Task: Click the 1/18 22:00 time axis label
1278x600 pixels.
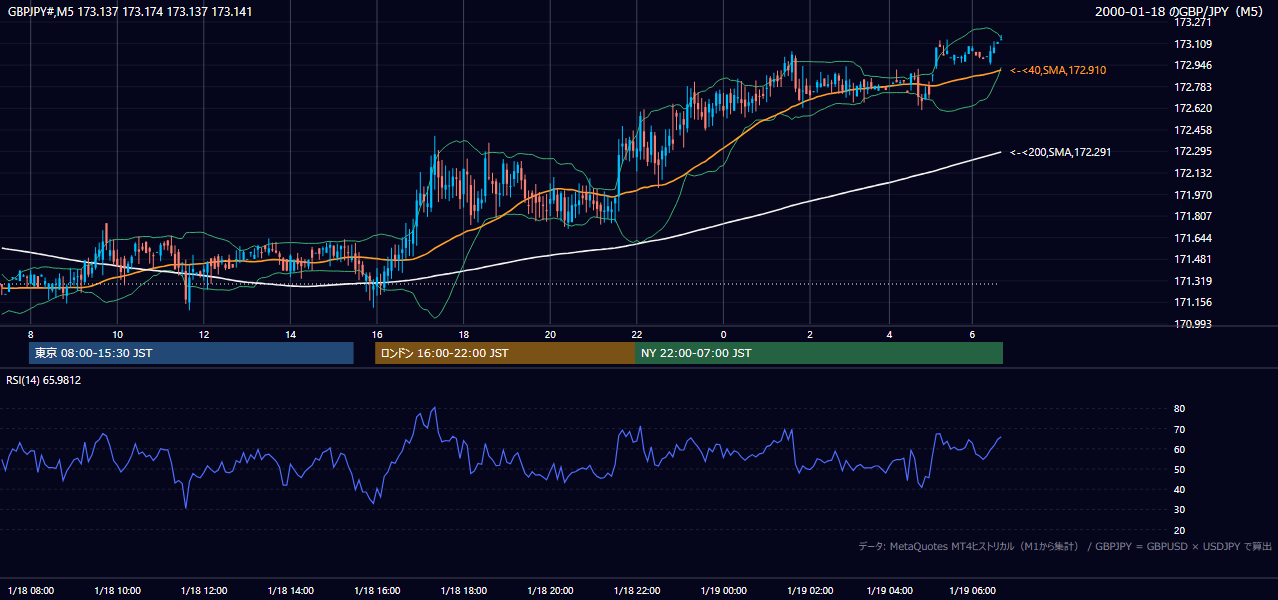Action: click(636, 590)
